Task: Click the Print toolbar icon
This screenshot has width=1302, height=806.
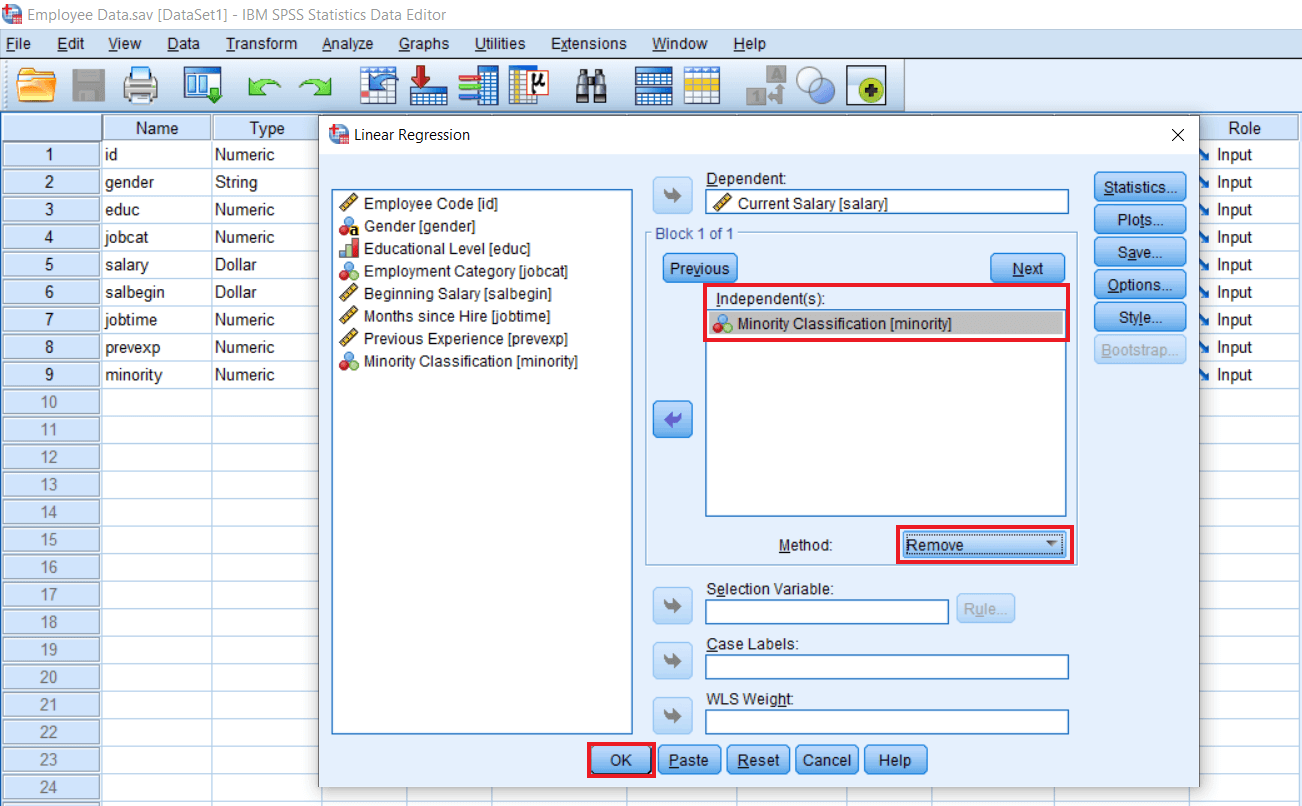Action: tap(141, 85)
